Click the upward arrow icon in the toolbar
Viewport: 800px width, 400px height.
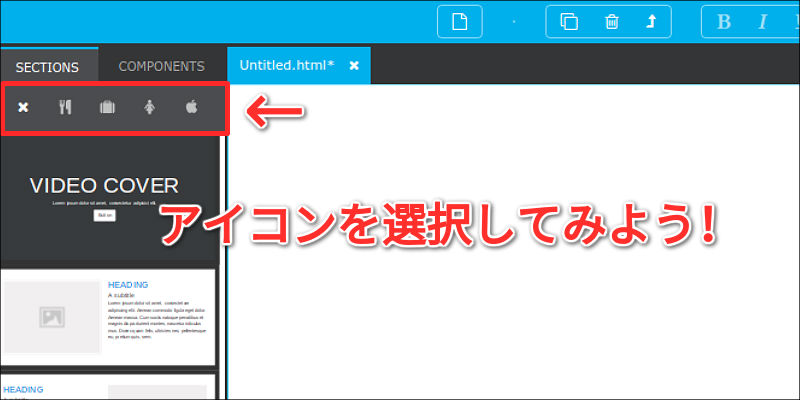pos(651,22)
